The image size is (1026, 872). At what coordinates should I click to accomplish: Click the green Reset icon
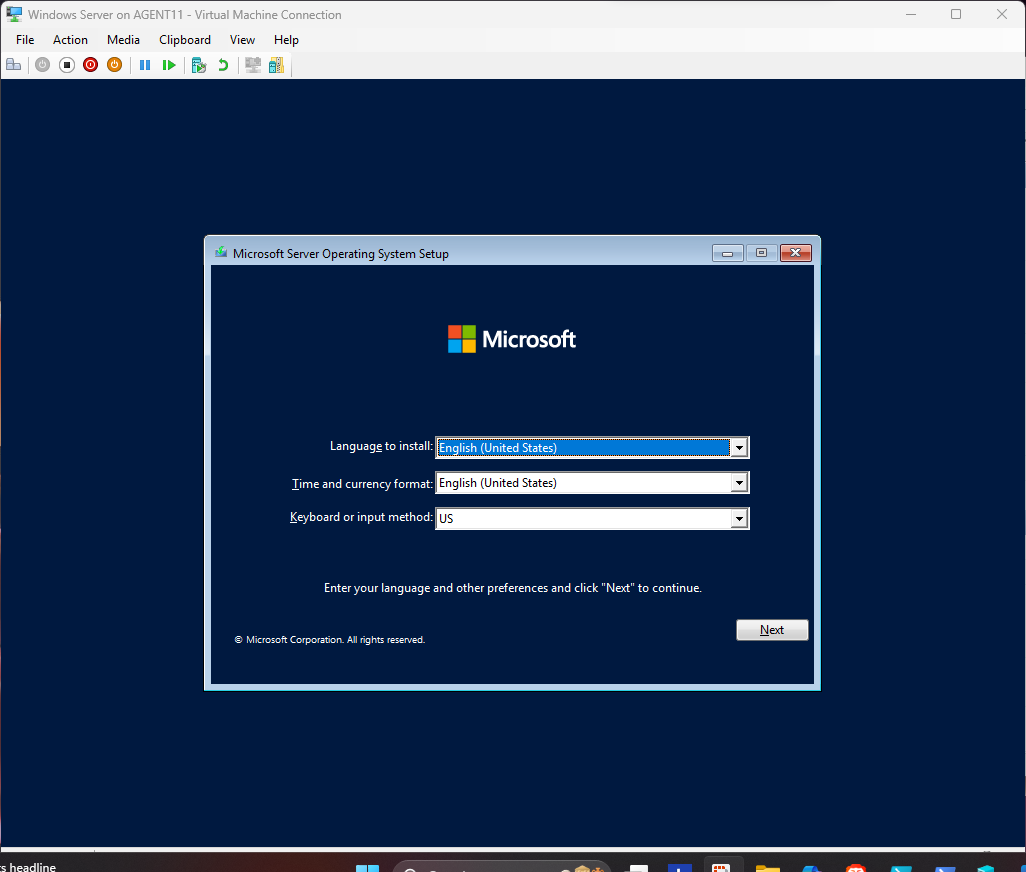coord(169,65)
